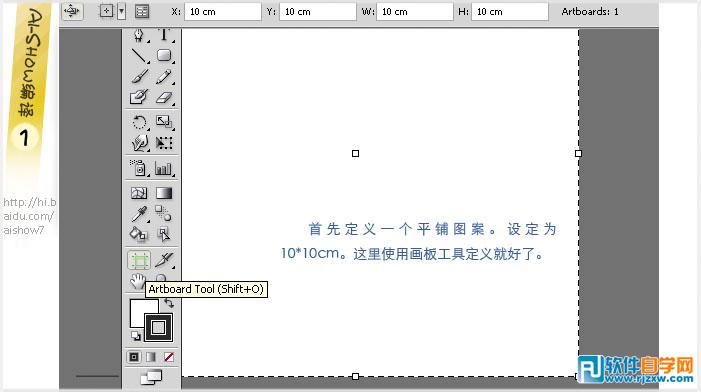Viewport: 701px width, 392px height.
Task: Select the Eraser tool
Action: coord(164,97)
